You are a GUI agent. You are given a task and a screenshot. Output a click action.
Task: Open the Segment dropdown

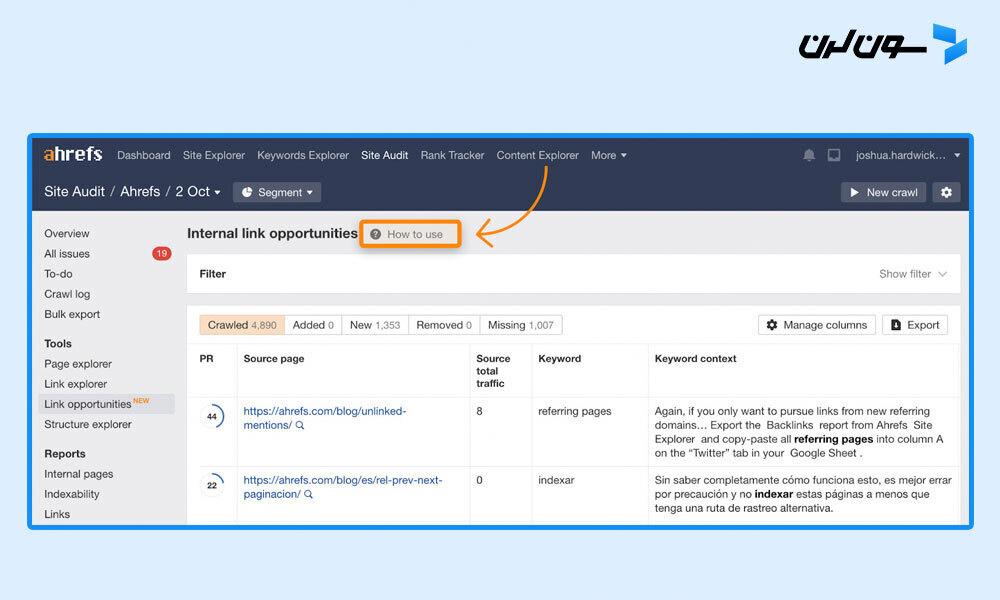[277, 192]
